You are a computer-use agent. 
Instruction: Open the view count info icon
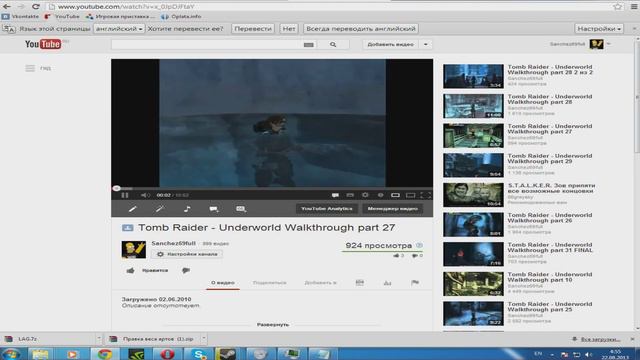419,245
